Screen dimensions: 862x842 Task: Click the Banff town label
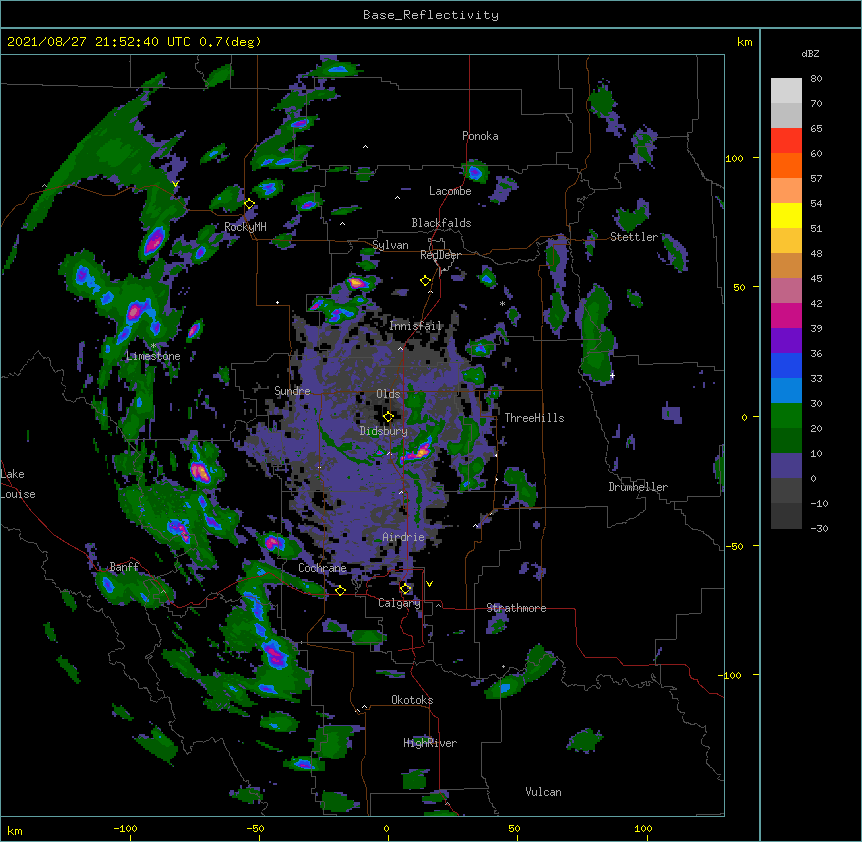point(124,567)
